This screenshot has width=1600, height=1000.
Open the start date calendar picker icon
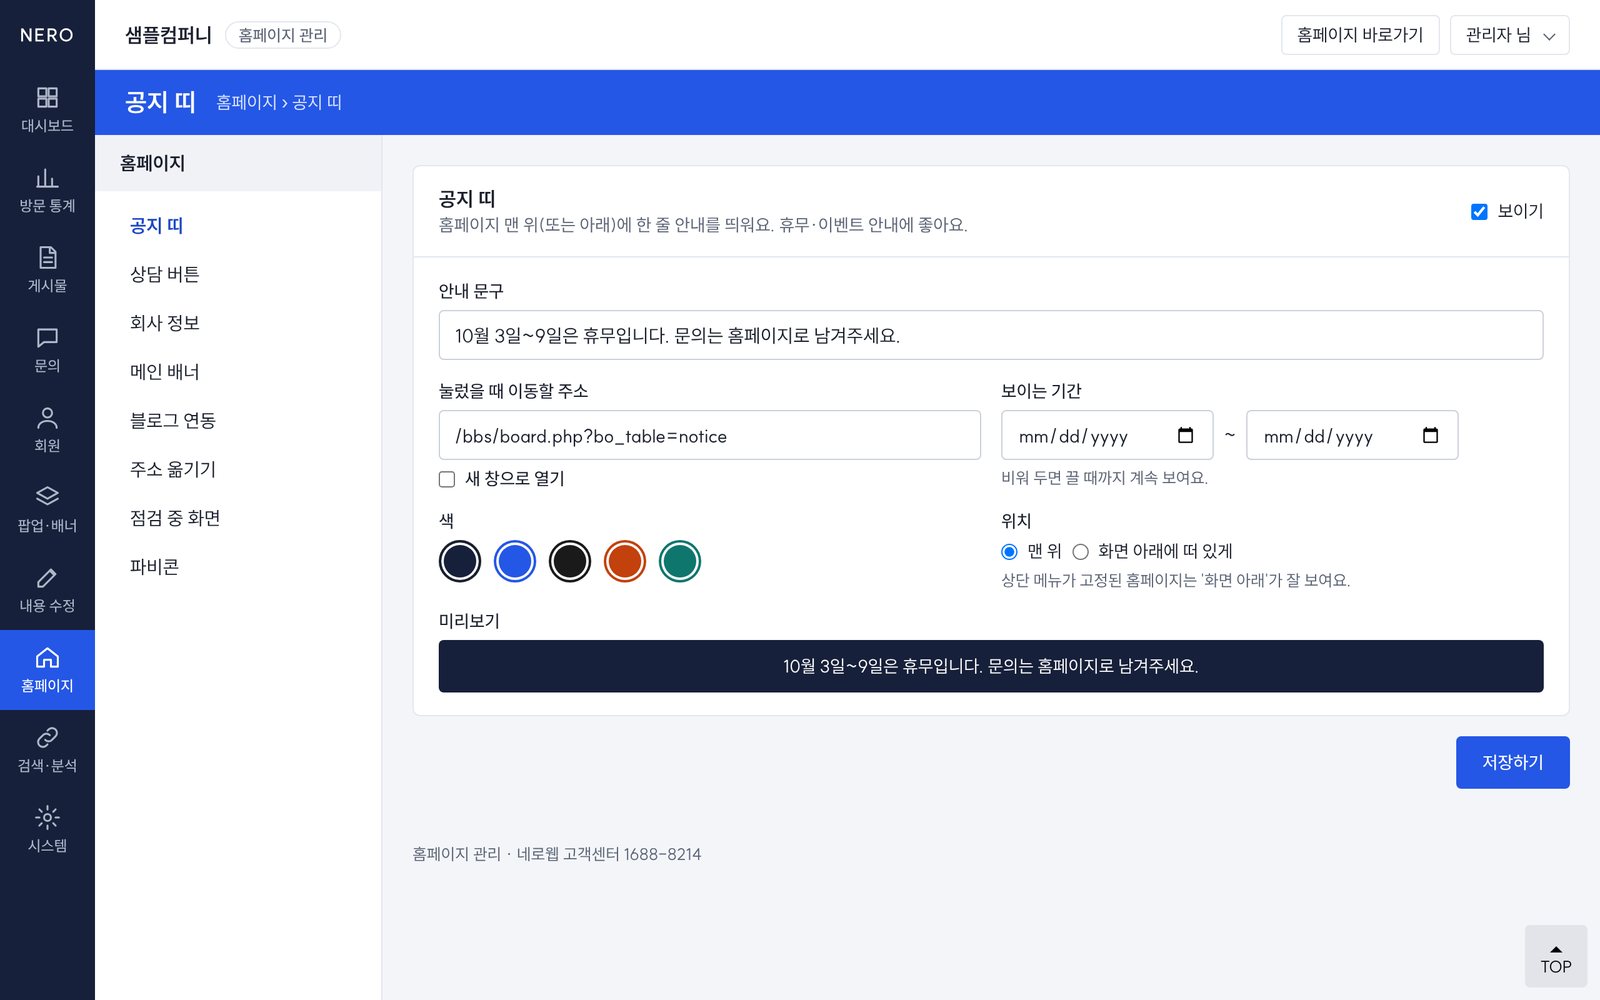tap(1186, 435)
